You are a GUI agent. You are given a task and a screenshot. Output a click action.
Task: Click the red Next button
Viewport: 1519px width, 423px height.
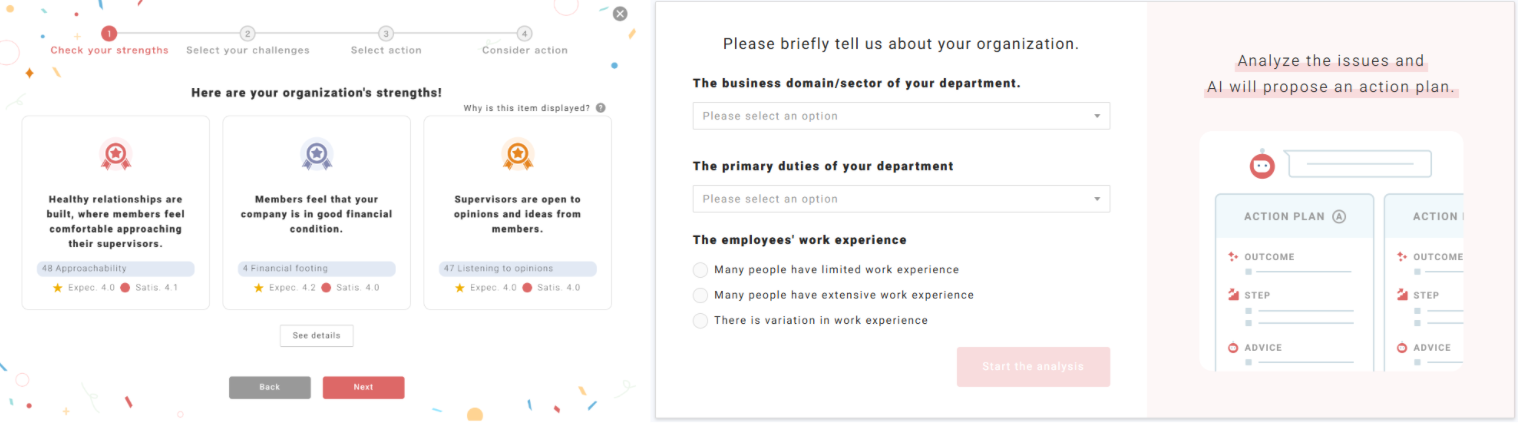coord(363,387)
